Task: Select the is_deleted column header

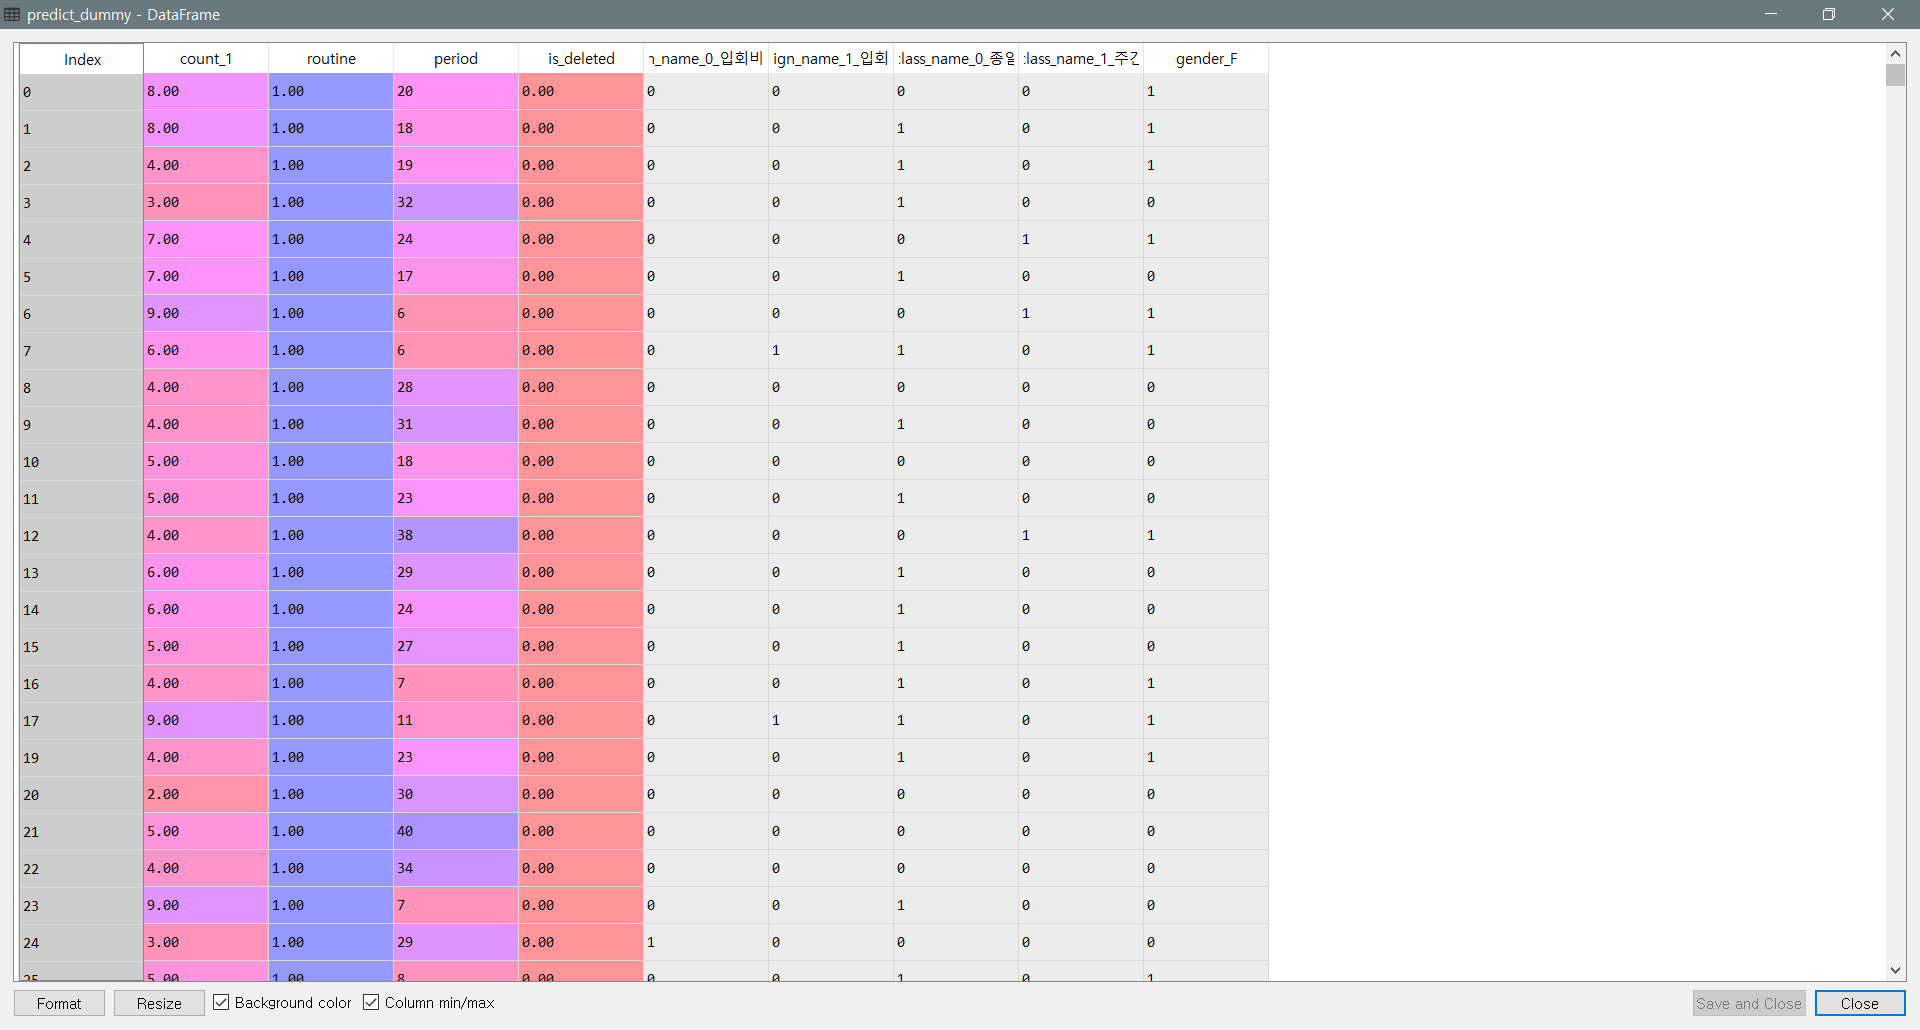Action: click(x=581, y=59)
